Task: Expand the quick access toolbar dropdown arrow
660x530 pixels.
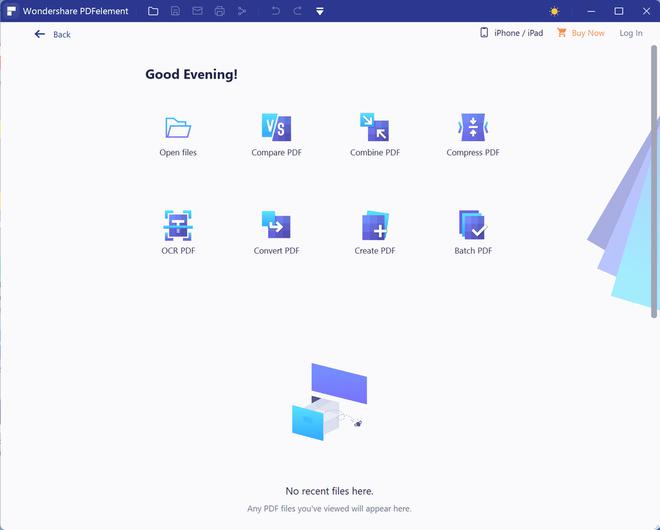Action: (320, 11)
